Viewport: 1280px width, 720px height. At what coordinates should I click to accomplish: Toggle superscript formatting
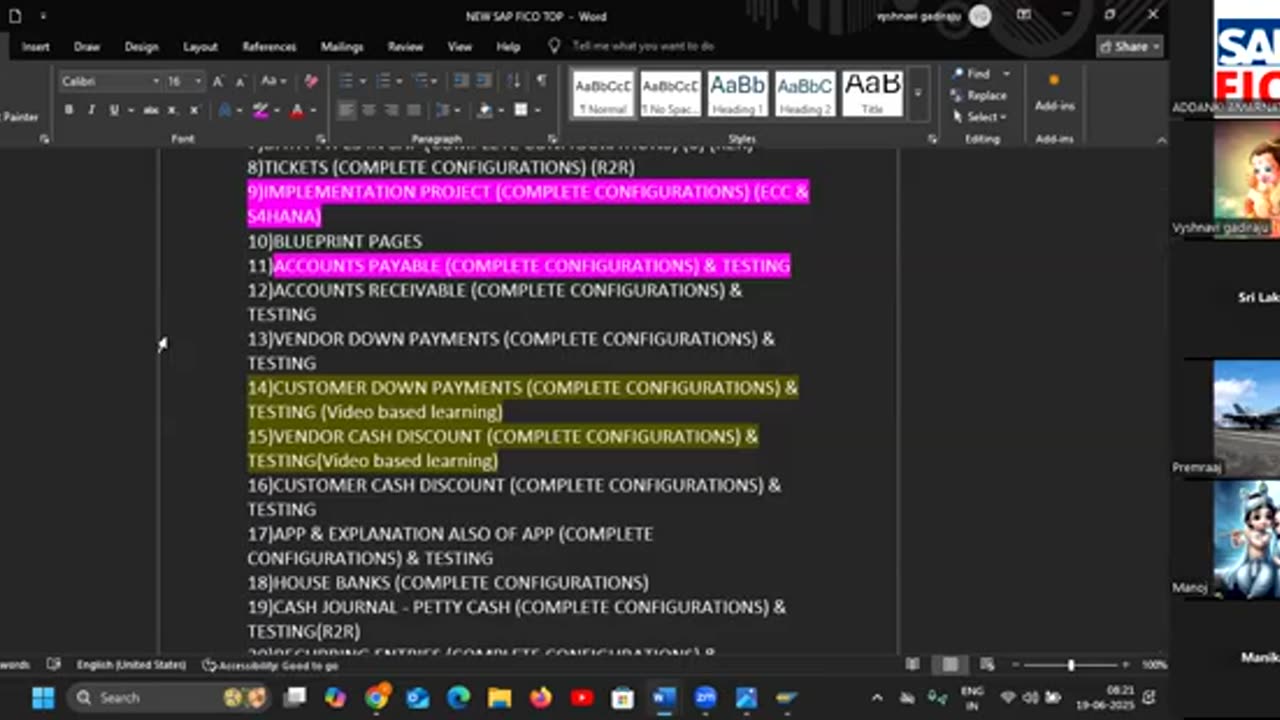click(194, 110)
